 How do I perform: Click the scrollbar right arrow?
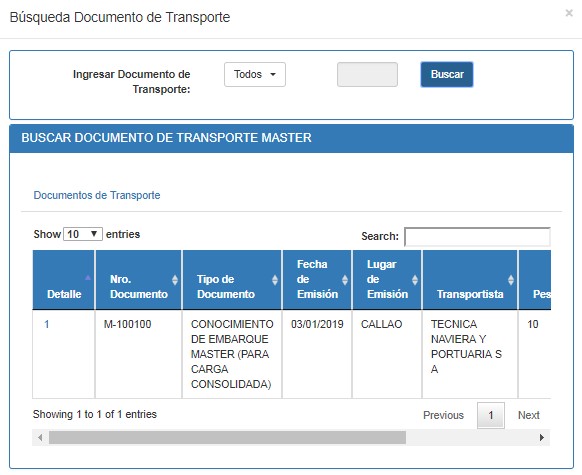pyautogui.click(x=542, y=438)
